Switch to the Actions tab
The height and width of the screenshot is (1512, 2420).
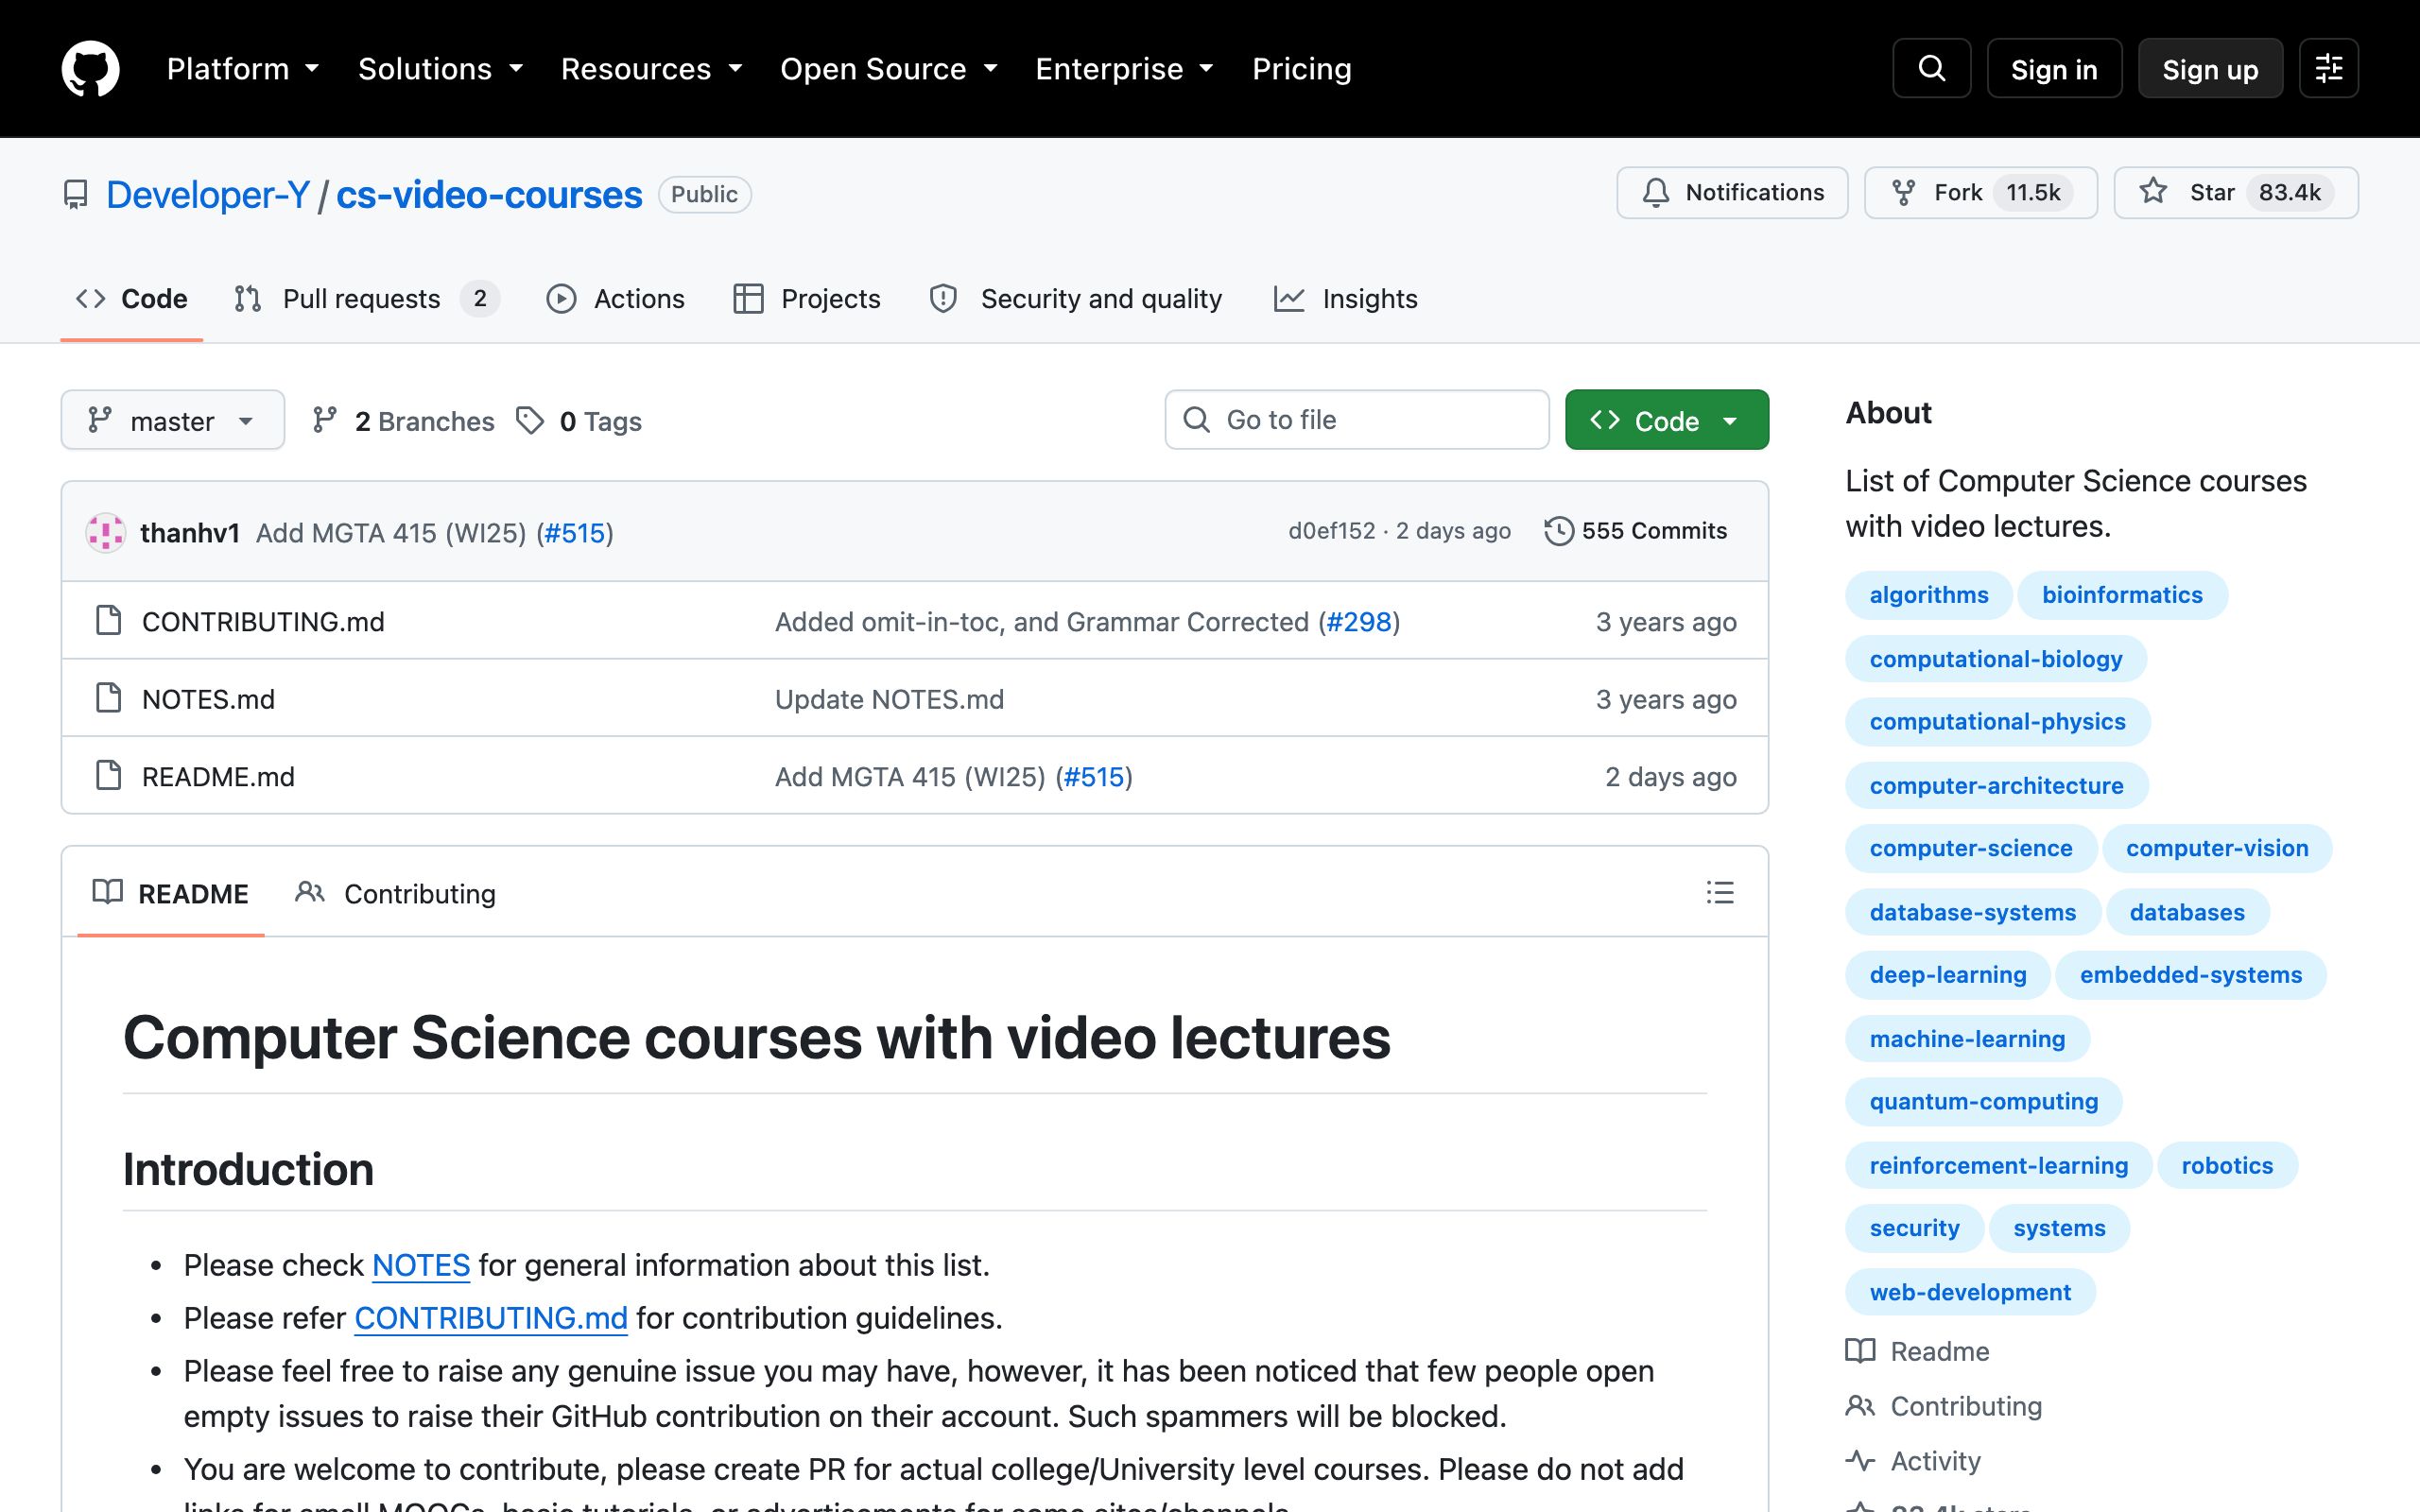616,299
